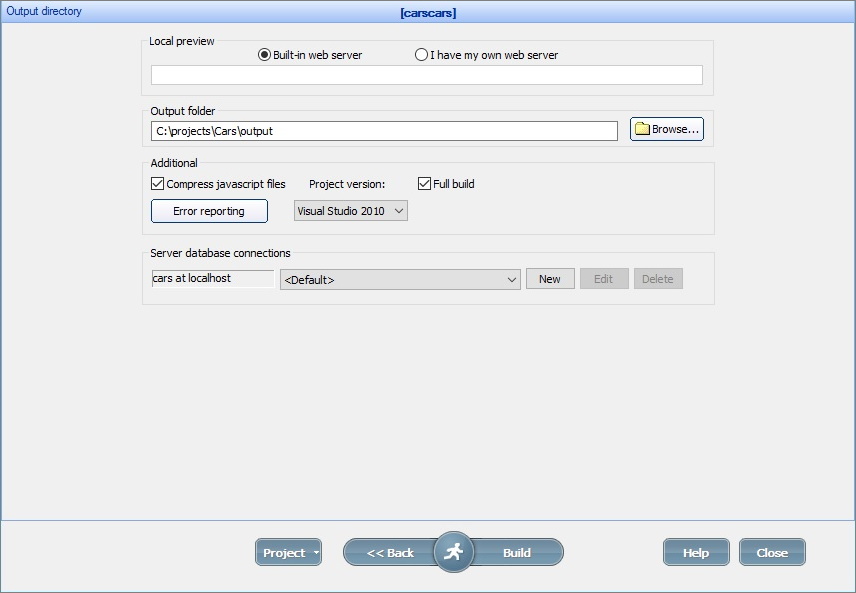Click the Delete connection button
This screenshot has width=856, height=593.
coord(658,279)
